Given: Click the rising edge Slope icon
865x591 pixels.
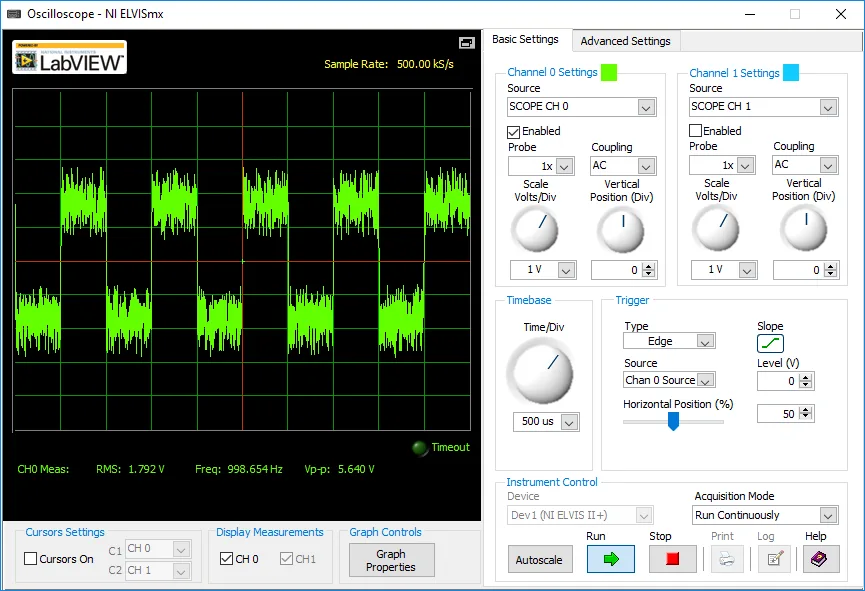Looking at the screenshot, I should click(770, 343).
